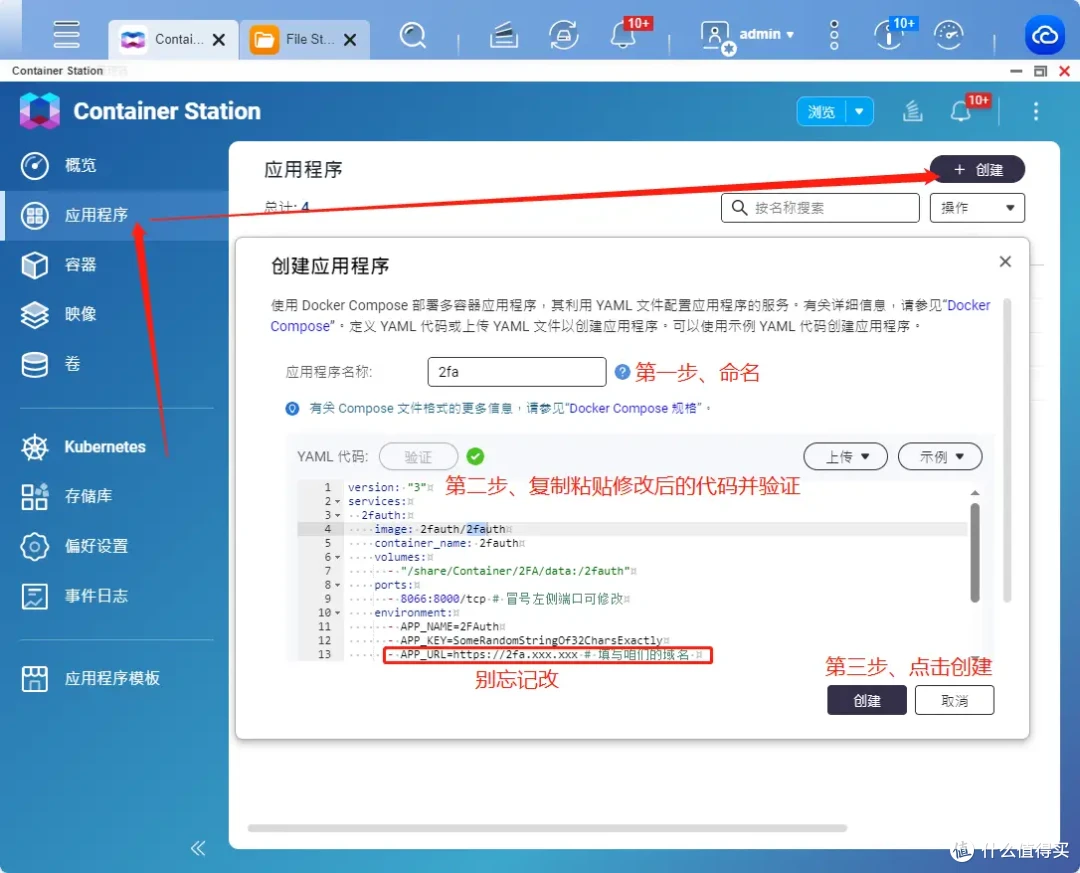
Task: Collapse the services fold arrow on line 2
Action: [338, 502]
